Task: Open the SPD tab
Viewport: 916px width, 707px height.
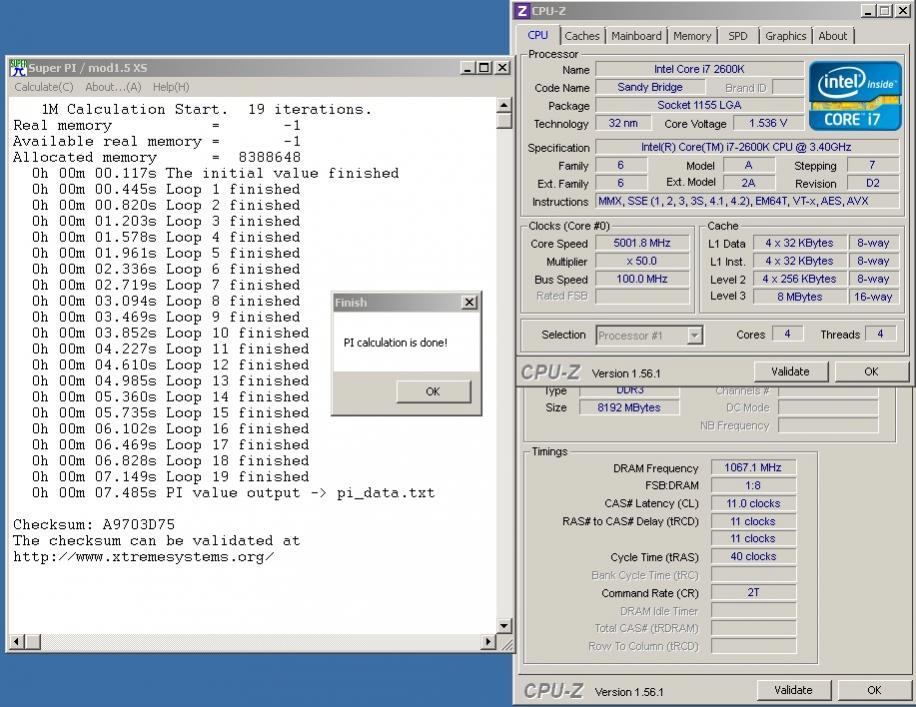Action: tap(738, 36)
